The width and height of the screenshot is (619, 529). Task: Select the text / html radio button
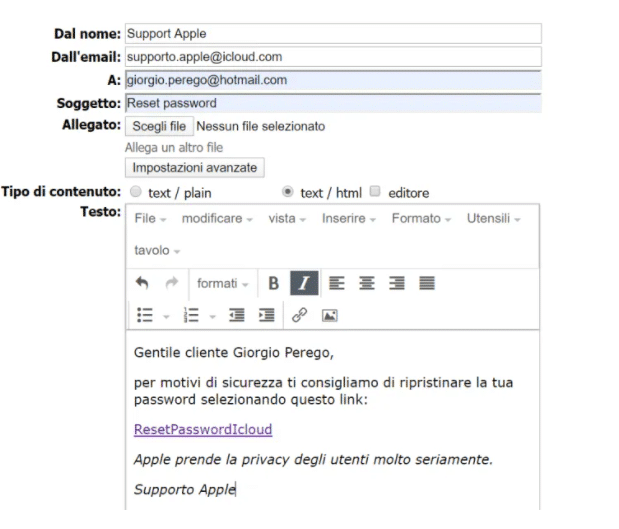[x=288, y=192]
